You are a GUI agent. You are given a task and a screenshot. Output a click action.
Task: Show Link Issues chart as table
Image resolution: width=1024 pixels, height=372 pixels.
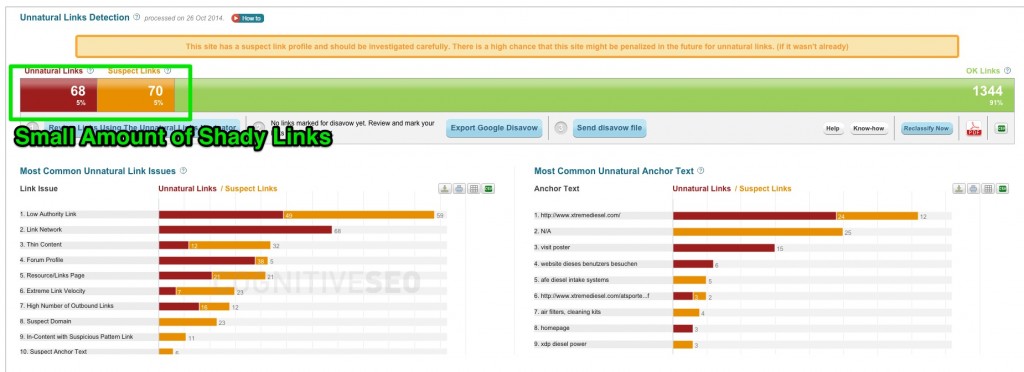(x=474, y=189)
